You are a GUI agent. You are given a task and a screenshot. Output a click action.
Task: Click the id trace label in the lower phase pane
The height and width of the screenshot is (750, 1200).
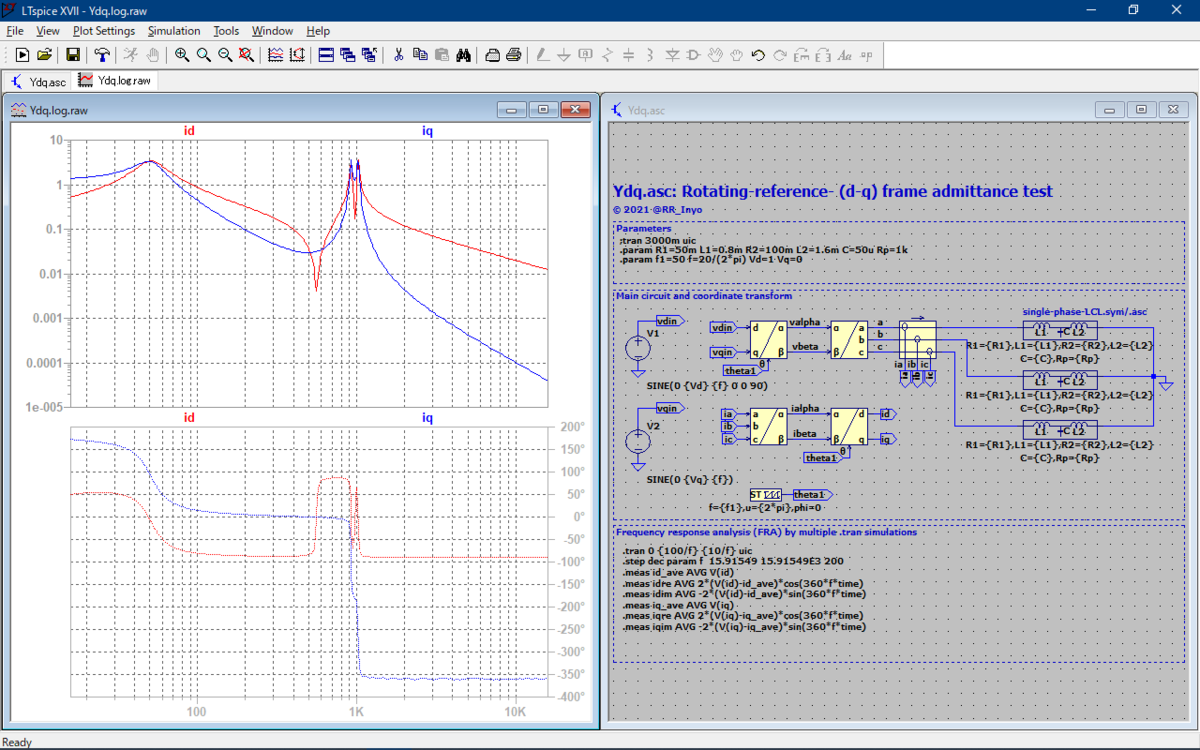pyautogui.click(x=189, y=417)
